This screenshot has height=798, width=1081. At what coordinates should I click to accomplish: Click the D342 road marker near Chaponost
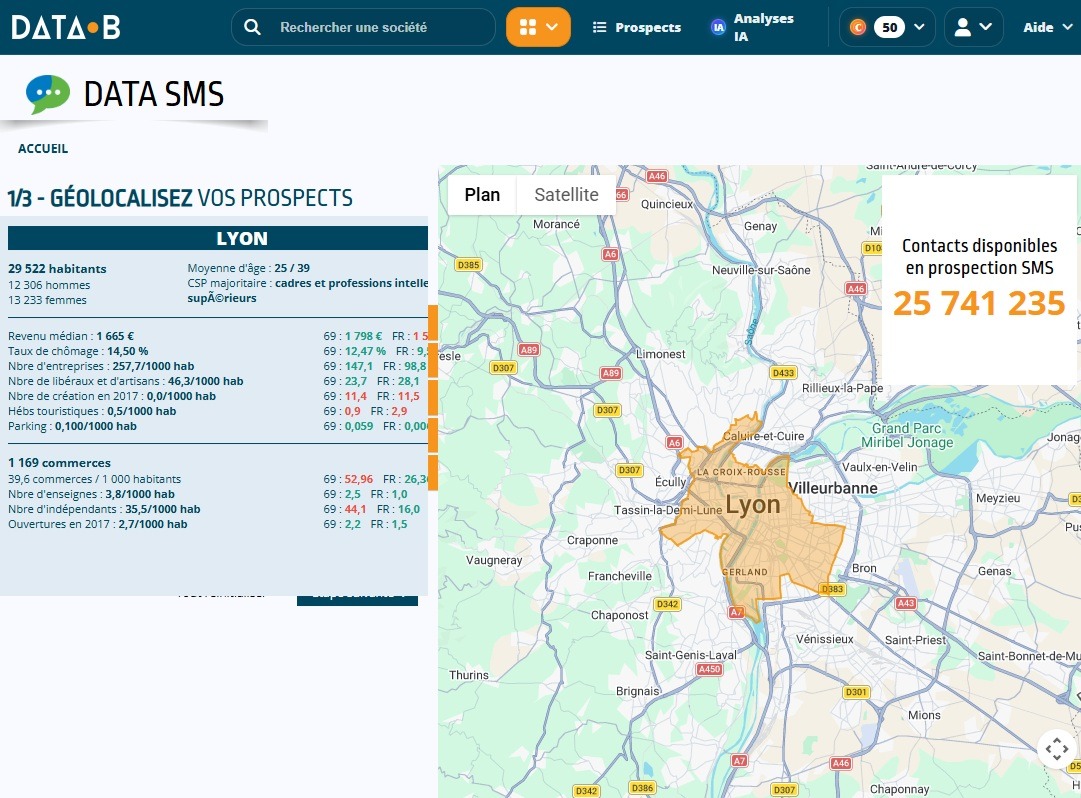pyautogui.click(x=667, y=604)
